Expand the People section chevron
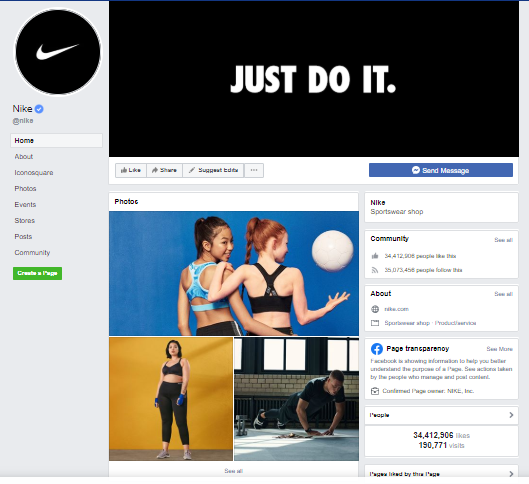 tap(511, 415)
